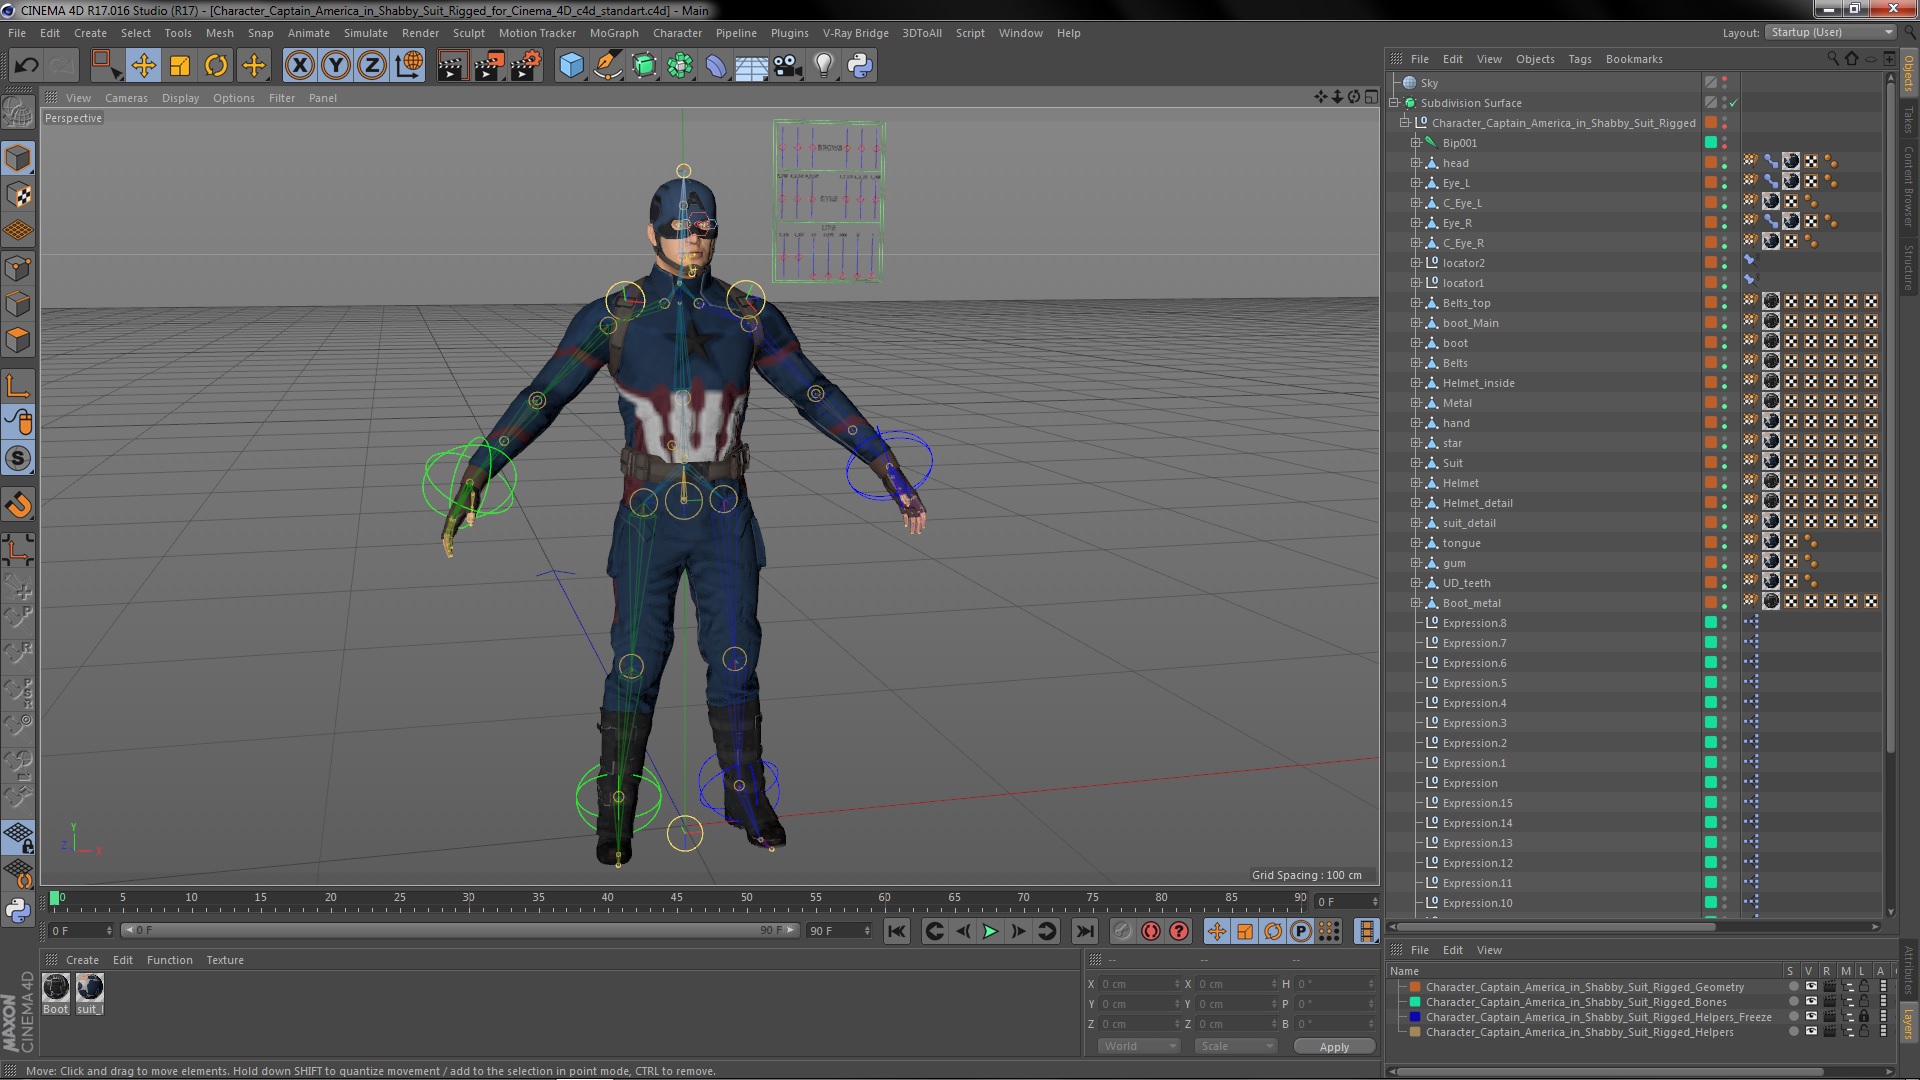
Task: Click the Apply button
Action: (1334, 1047)
